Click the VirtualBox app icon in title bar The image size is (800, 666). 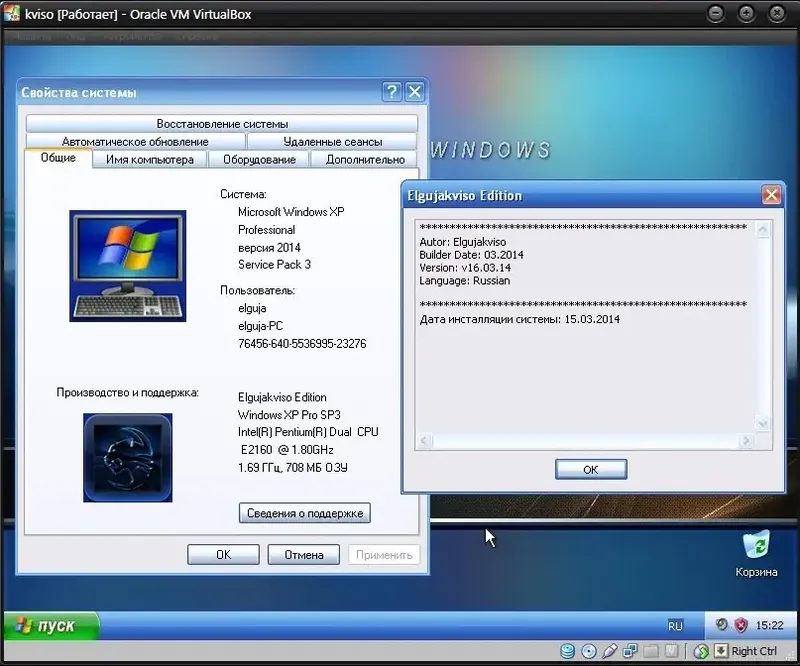click(12, 13)
